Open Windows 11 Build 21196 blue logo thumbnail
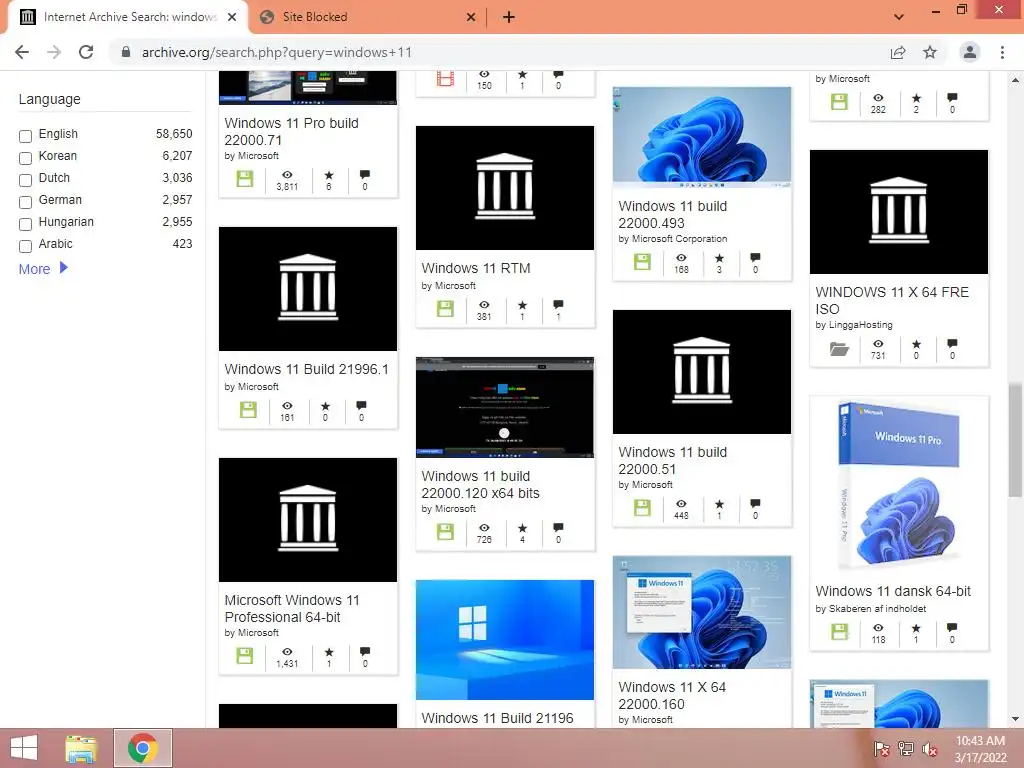 point(505,639)
